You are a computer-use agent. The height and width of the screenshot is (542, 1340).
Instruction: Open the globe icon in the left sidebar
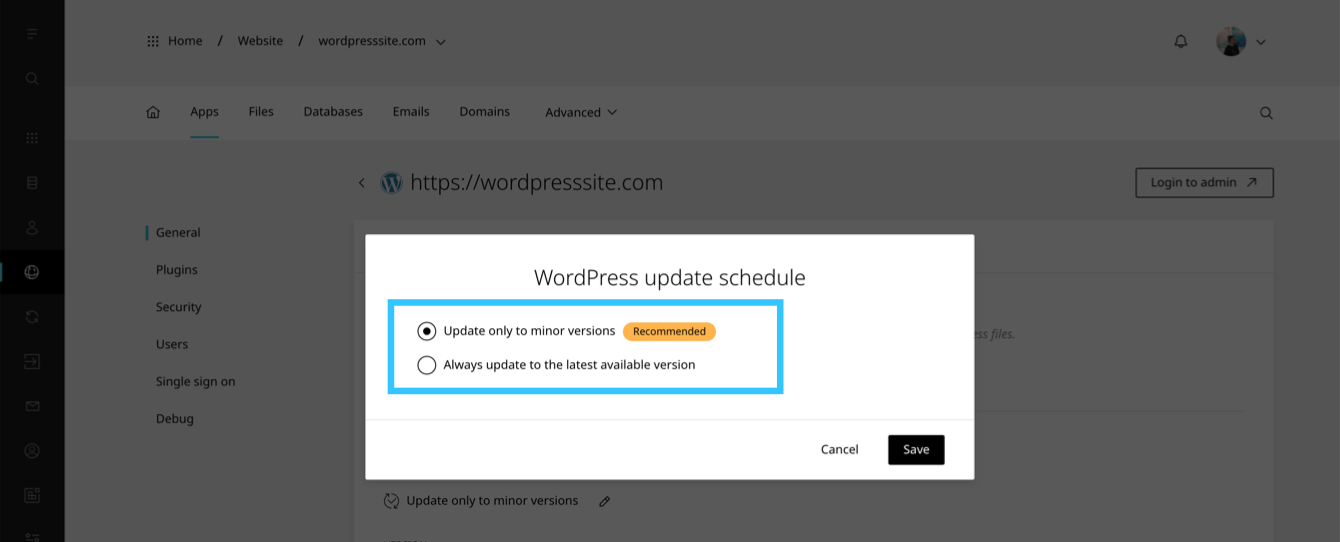pos(32,272)
